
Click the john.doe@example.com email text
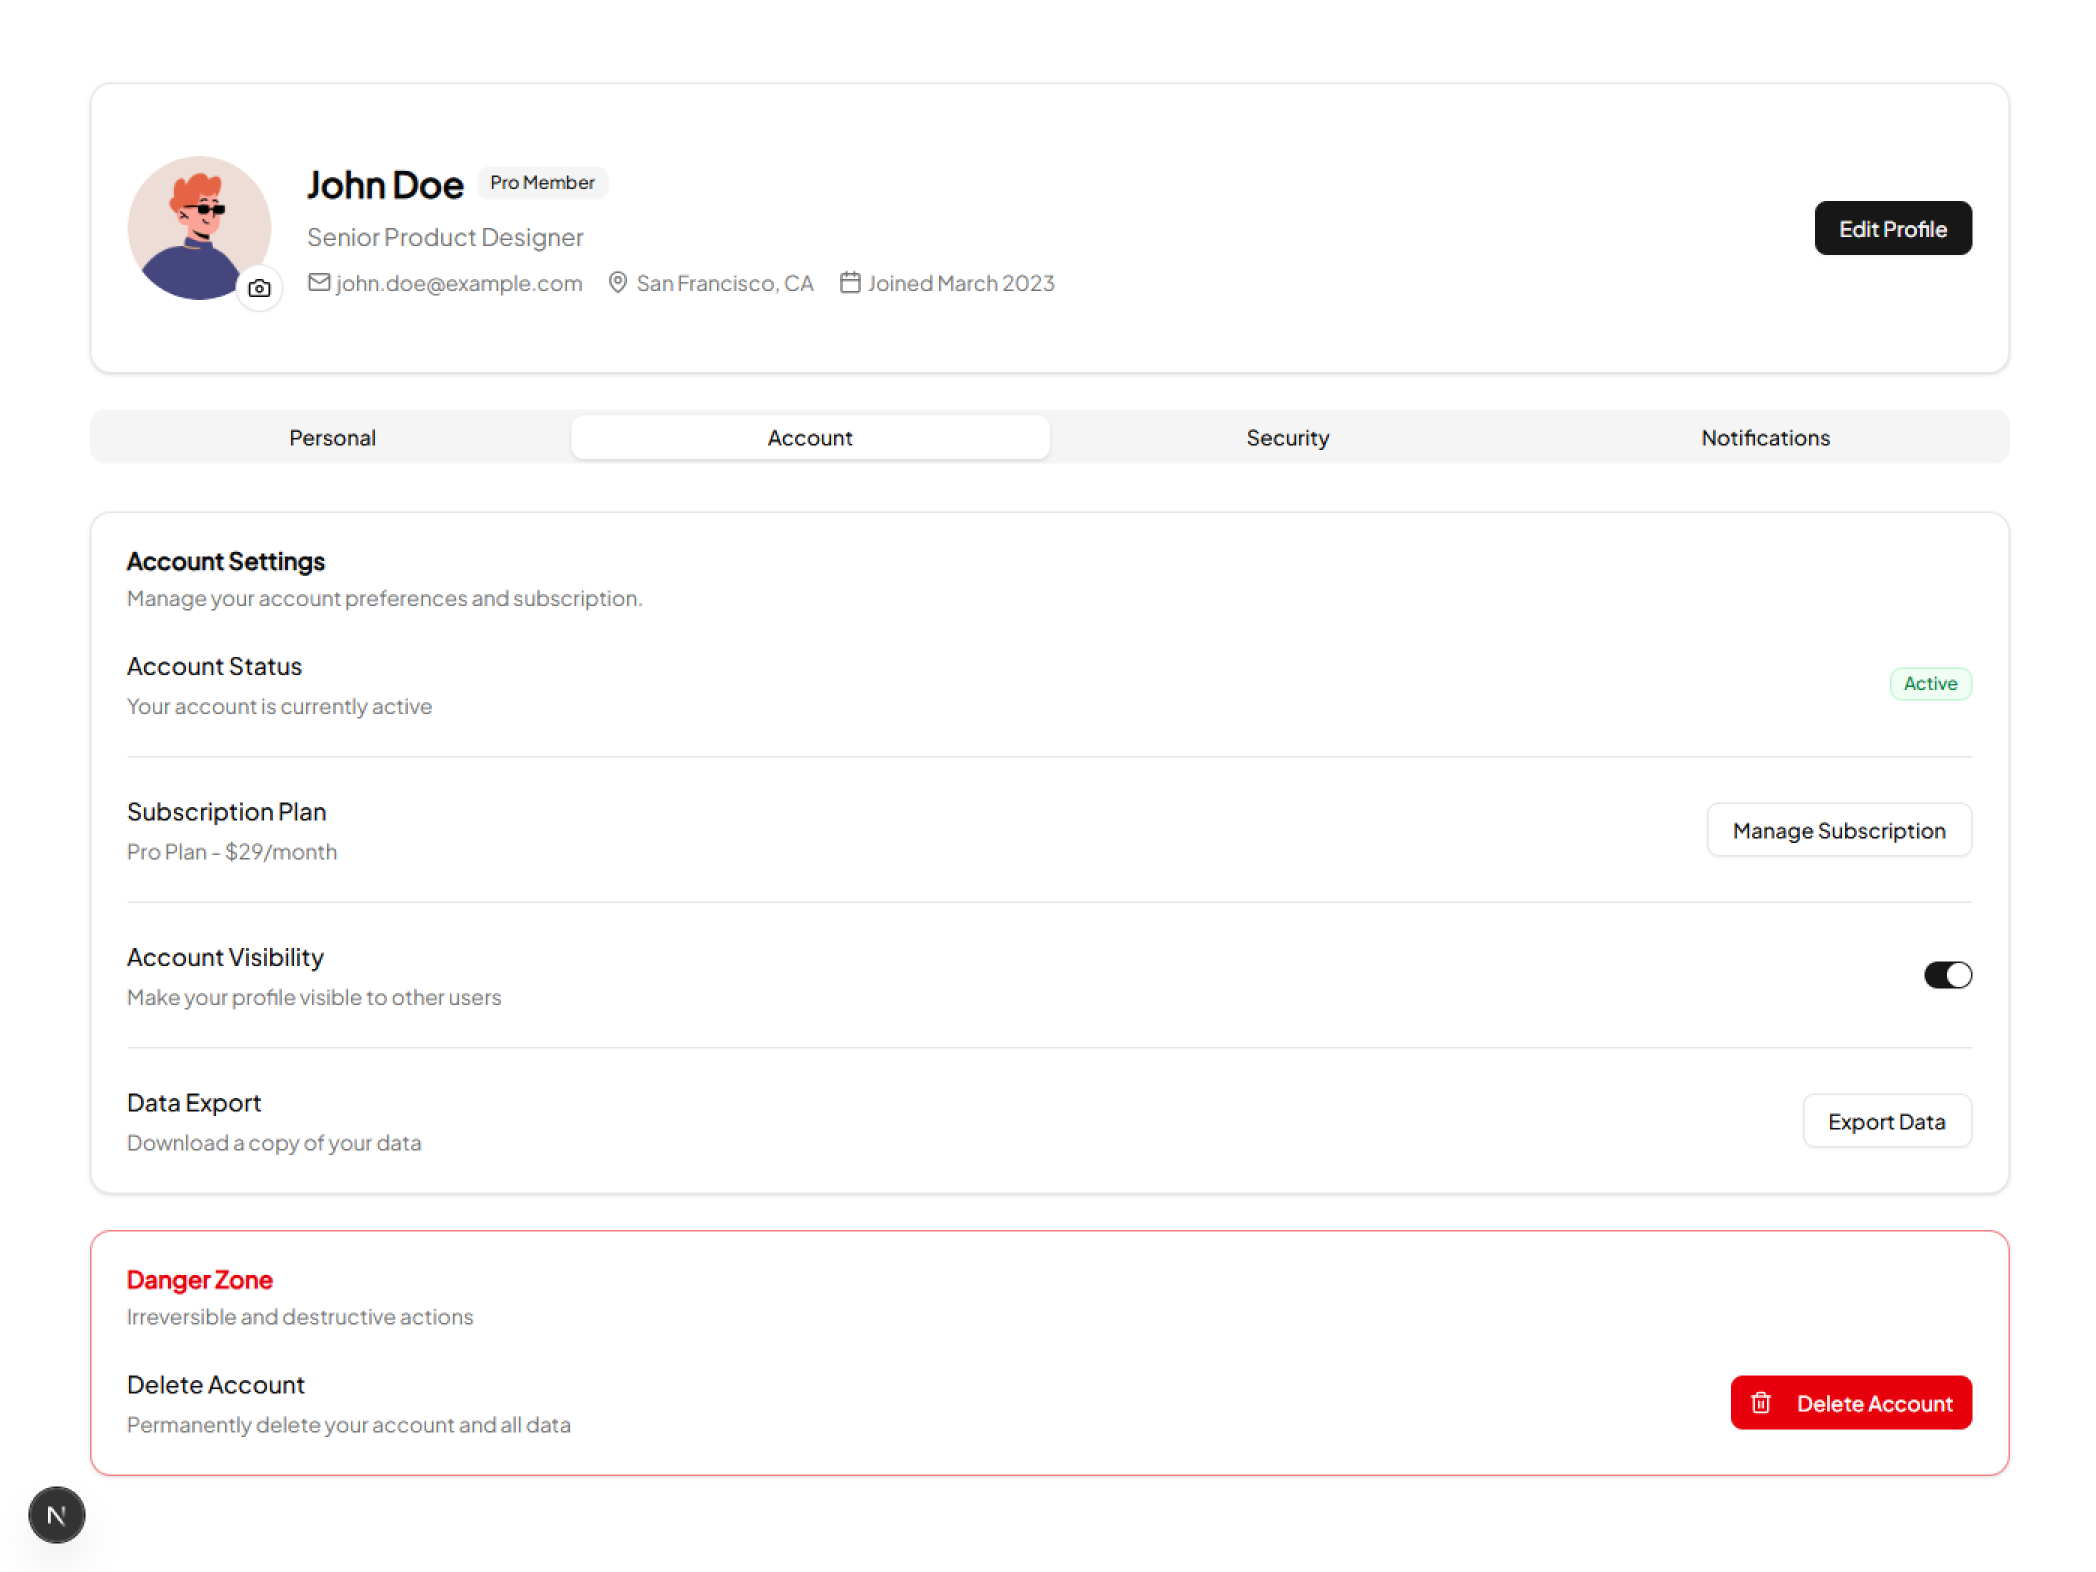tap(459, 283)
